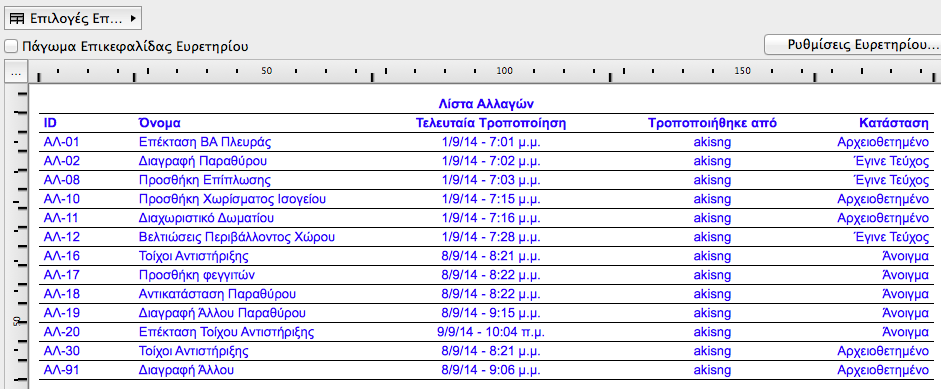Click the Επέκταση ΒΑ Πλευράς name cell
Image resolution: width=941 pixels, height=389 pixels.
pos(205,142)
